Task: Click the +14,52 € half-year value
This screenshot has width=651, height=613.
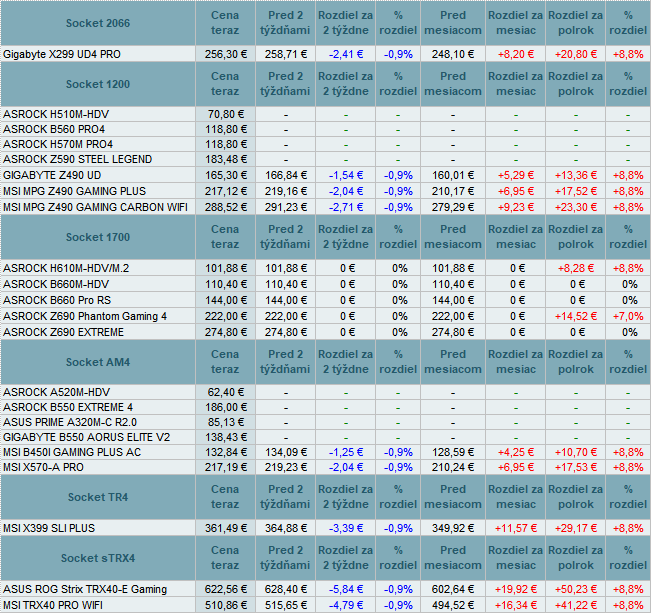Action: click(575, 316)
